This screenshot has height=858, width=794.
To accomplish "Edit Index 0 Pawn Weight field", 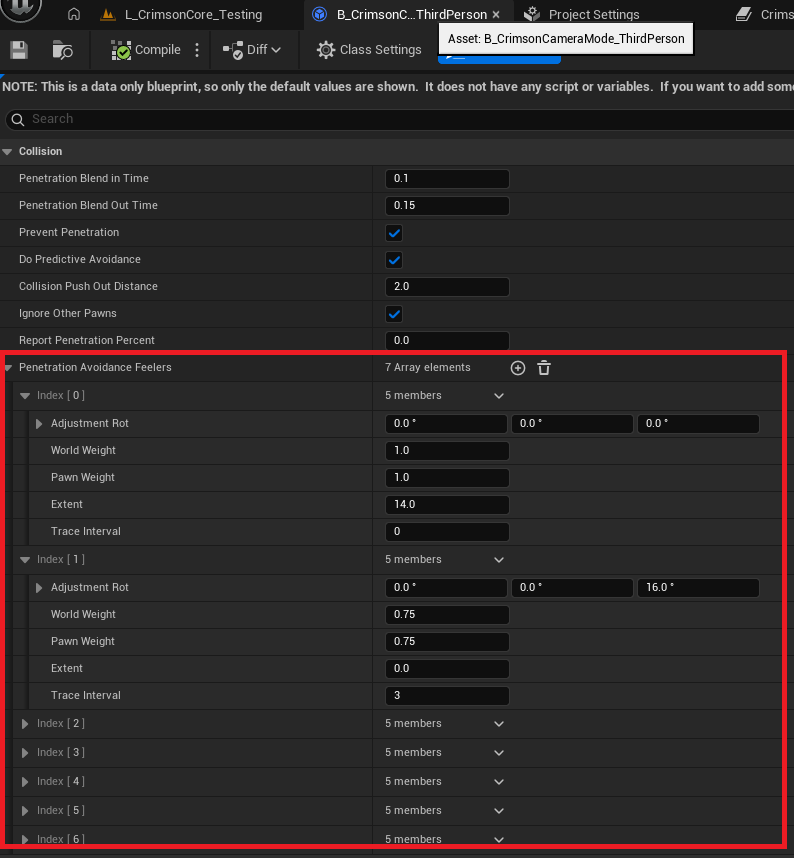I will [447, 477].
